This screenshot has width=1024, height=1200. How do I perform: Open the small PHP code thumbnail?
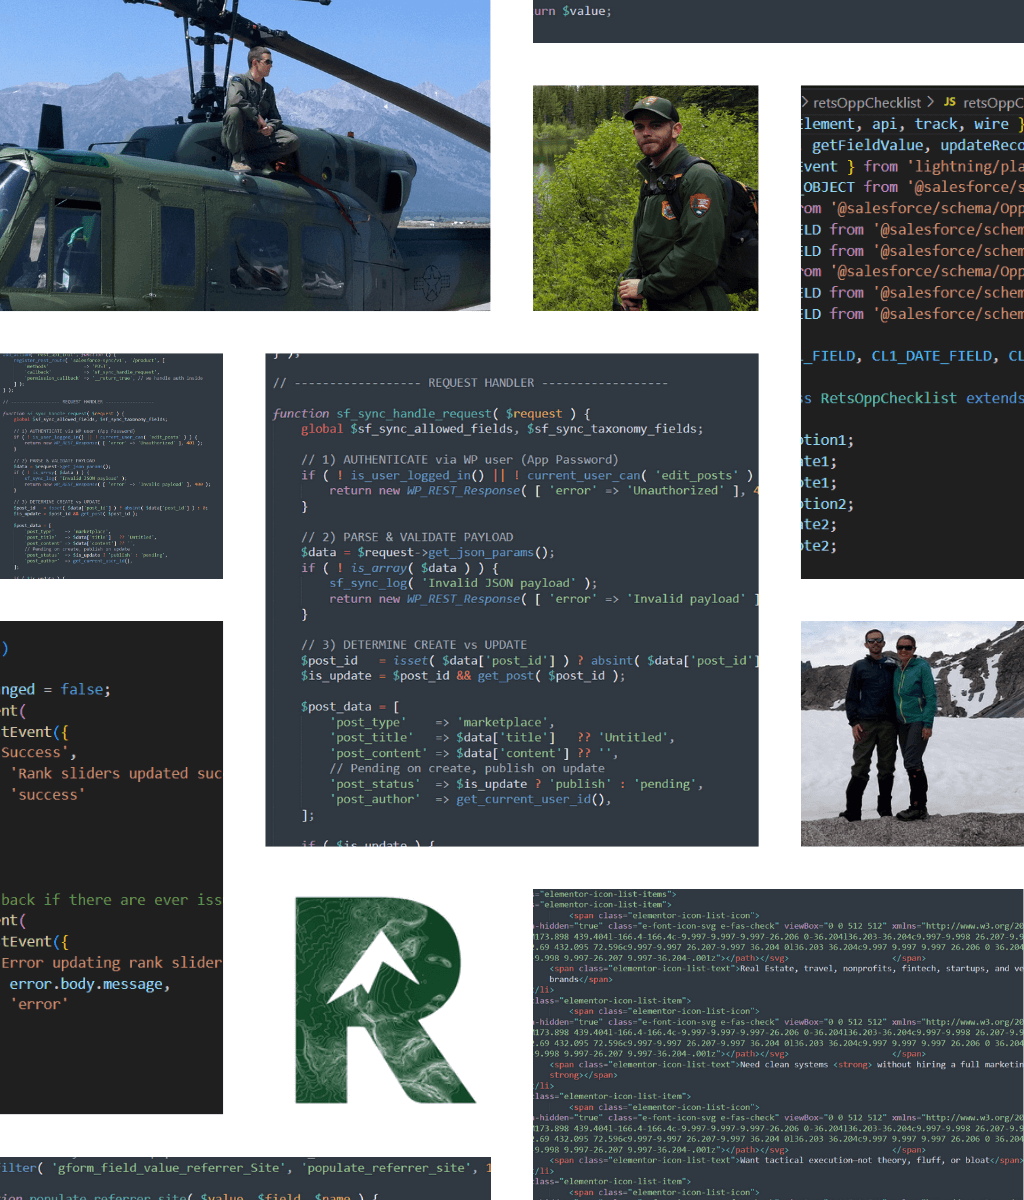click(x=111, y=465)
